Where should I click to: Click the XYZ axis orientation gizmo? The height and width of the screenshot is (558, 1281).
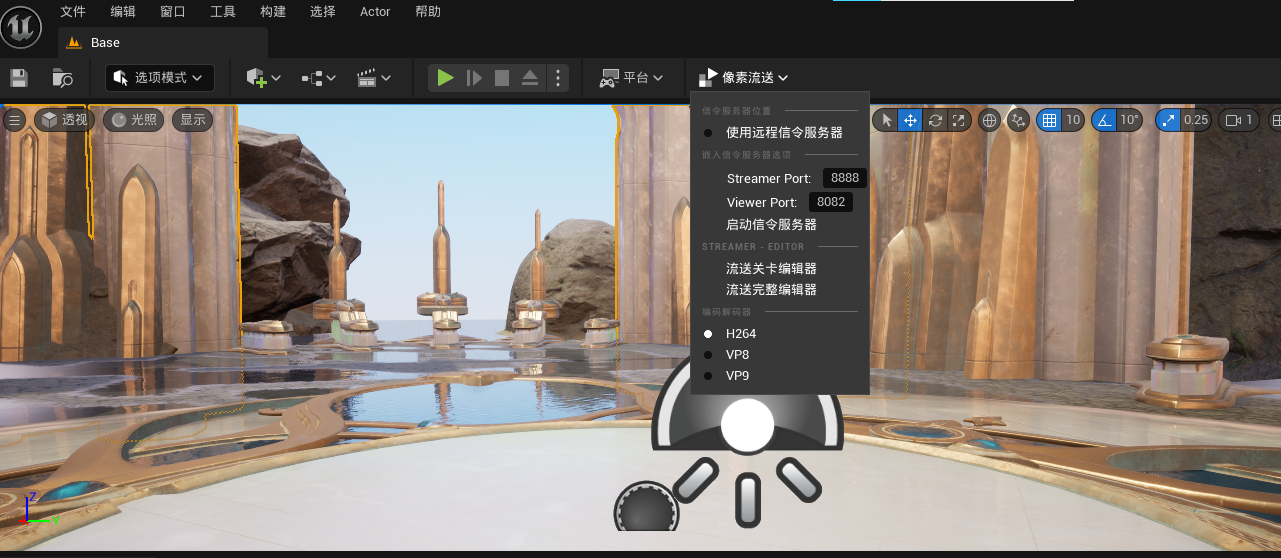pos(39,509)
